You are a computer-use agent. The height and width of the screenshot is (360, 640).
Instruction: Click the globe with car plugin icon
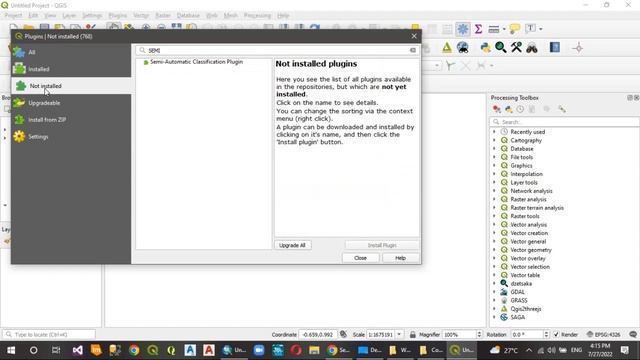coord(462,48)
